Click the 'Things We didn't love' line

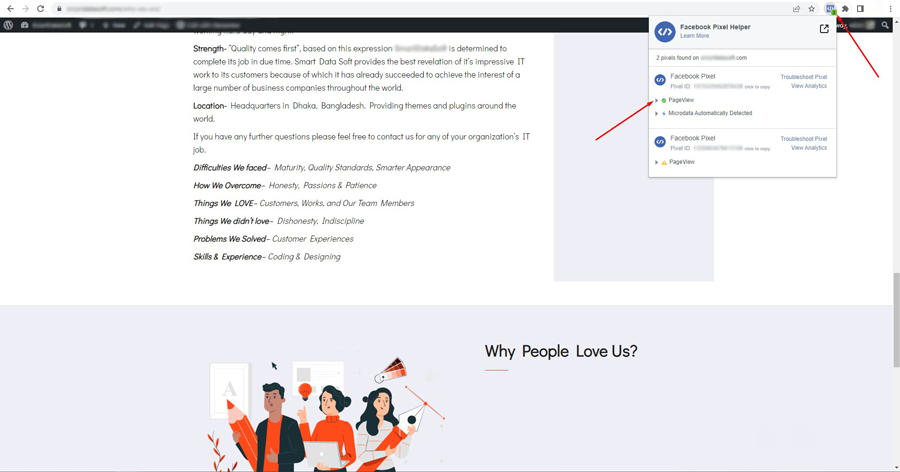tap(278, 221)
